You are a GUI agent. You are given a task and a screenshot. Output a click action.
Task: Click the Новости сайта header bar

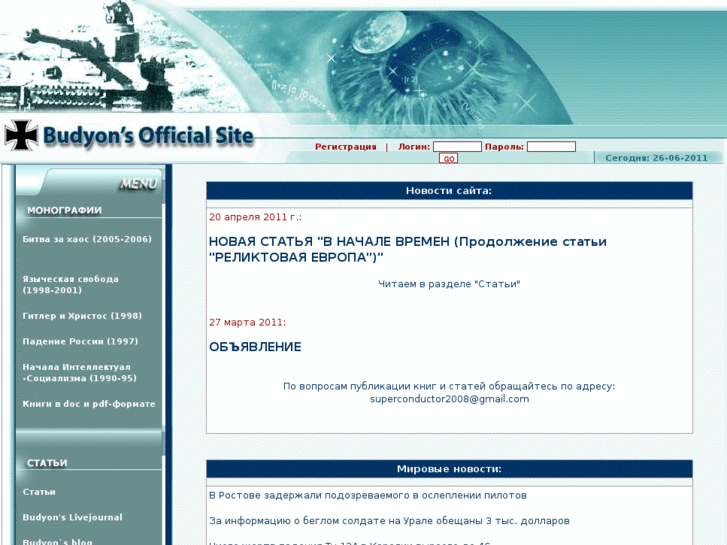(x=449, y=191)
